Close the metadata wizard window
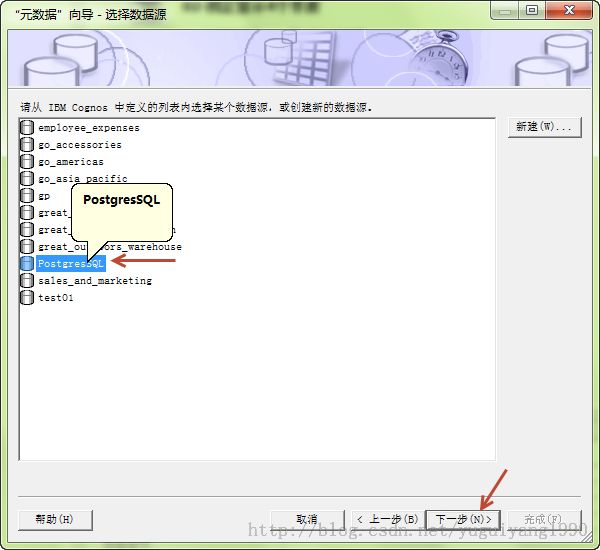600x550 pixels. (569, 10)
